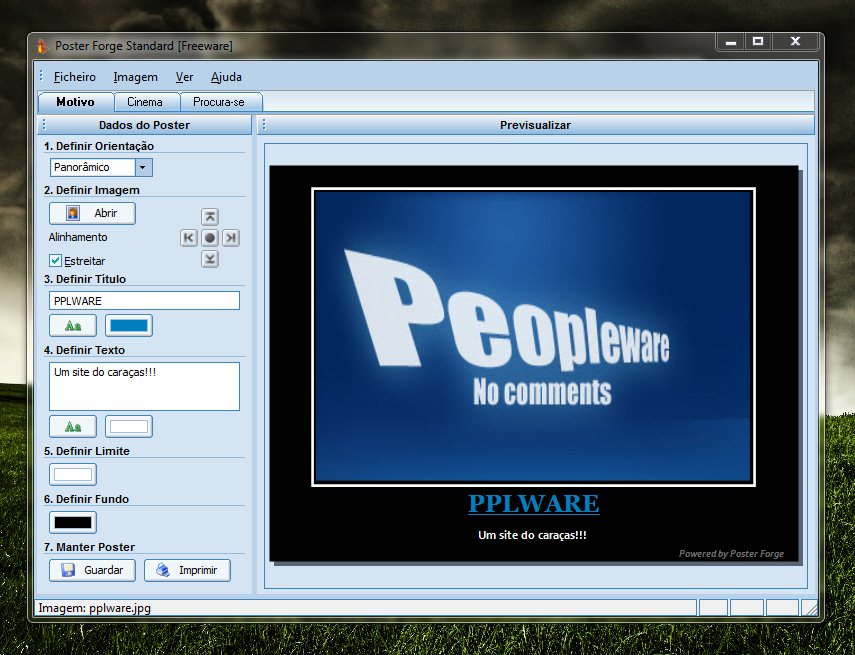Click the '1. Definir Orientação' label
The image size is (855, 655).
pyautogui.click(x=99, y=146)
